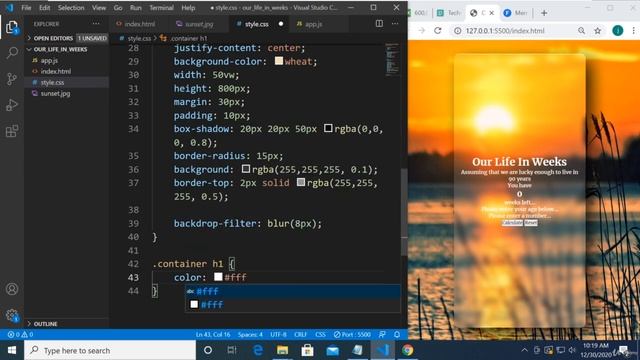
Task: Bookmark this page with the star icon
Action: pos(598,31)
